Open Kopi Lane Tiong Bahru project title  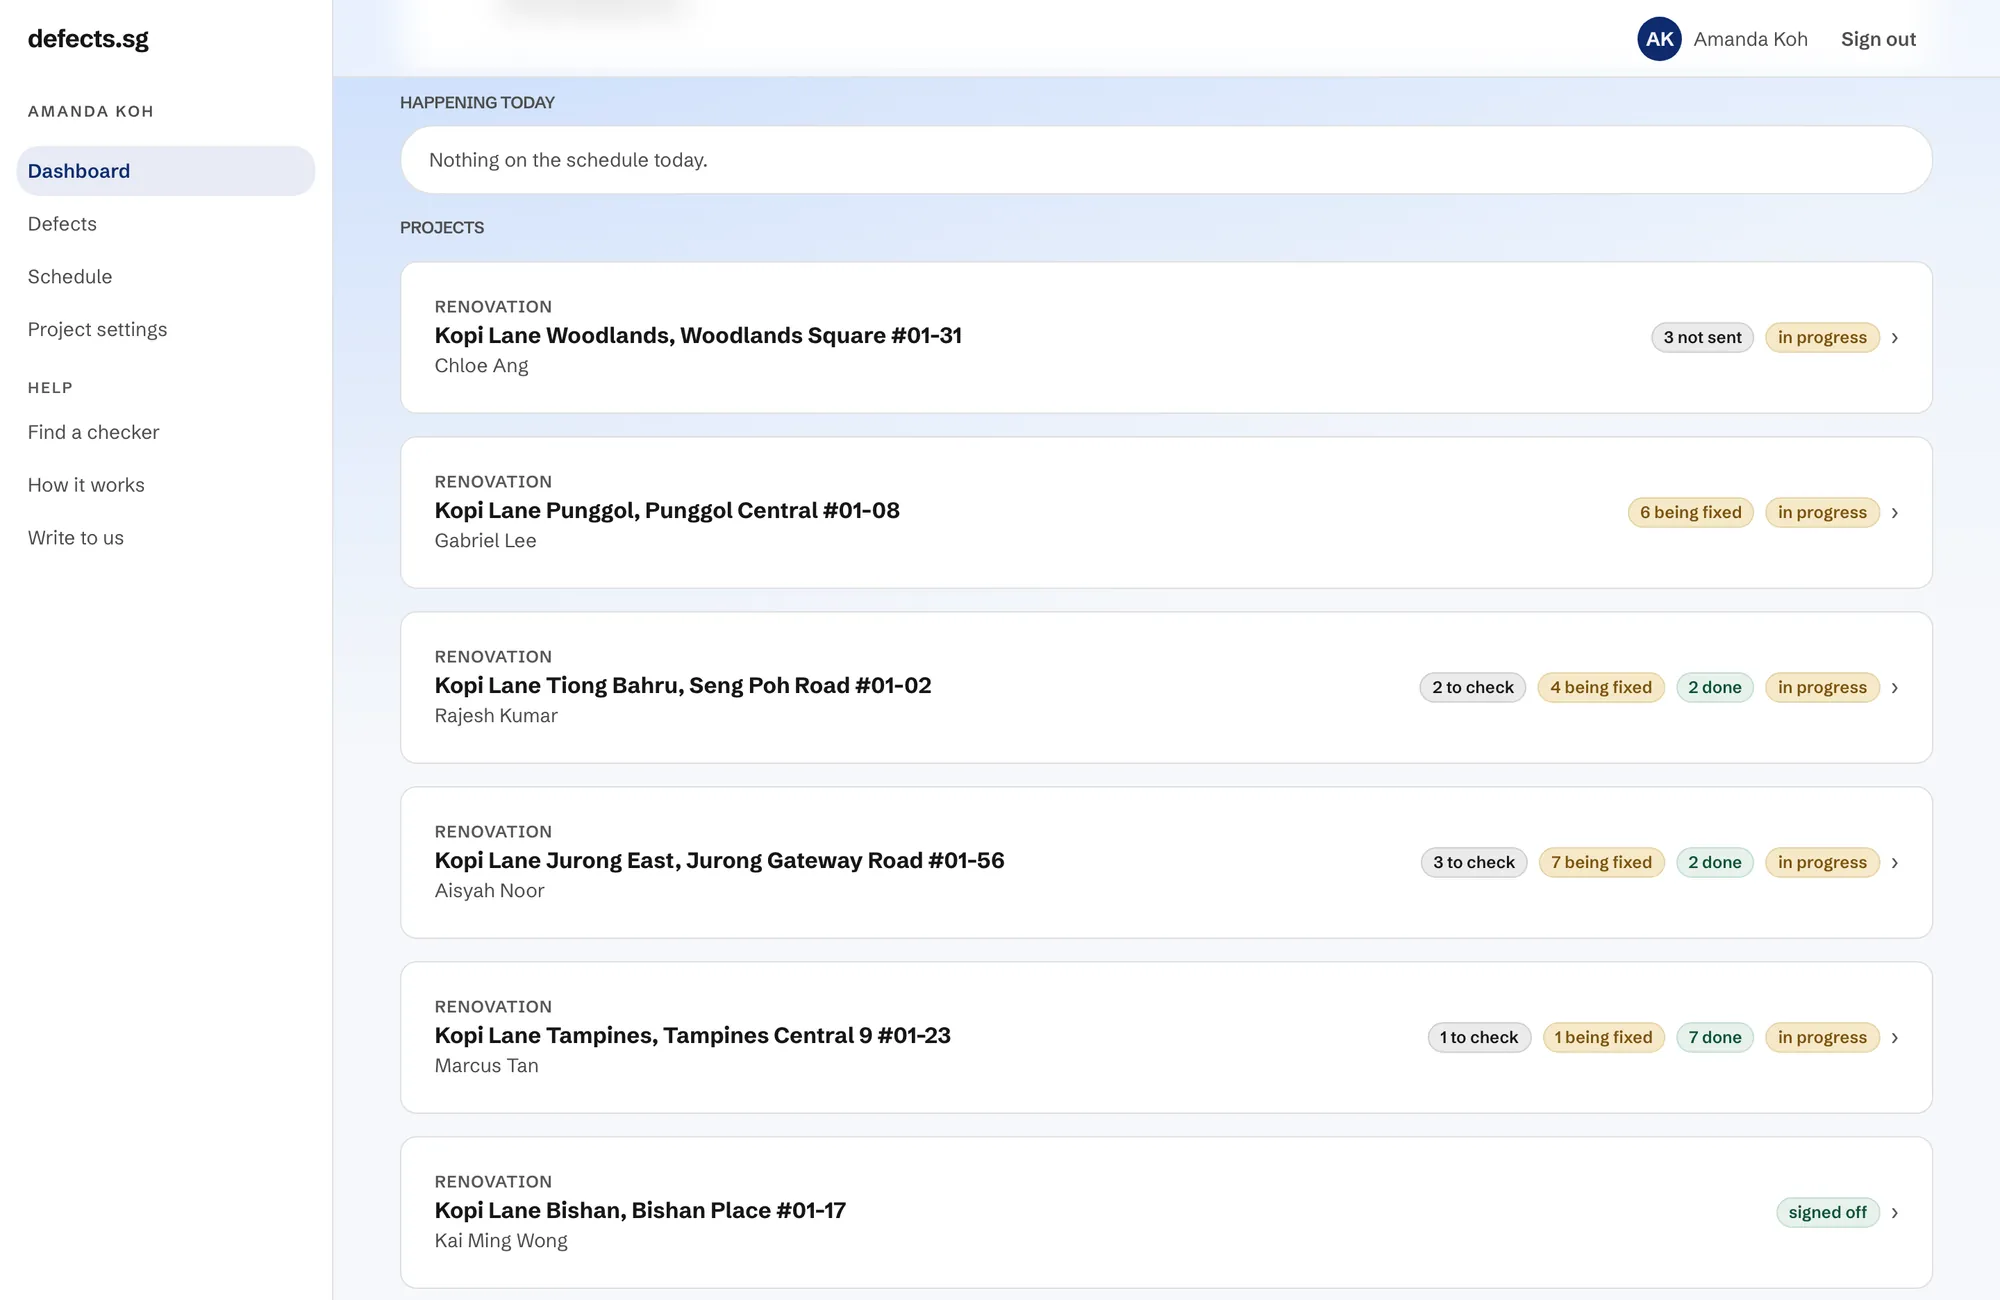point(683,686)
